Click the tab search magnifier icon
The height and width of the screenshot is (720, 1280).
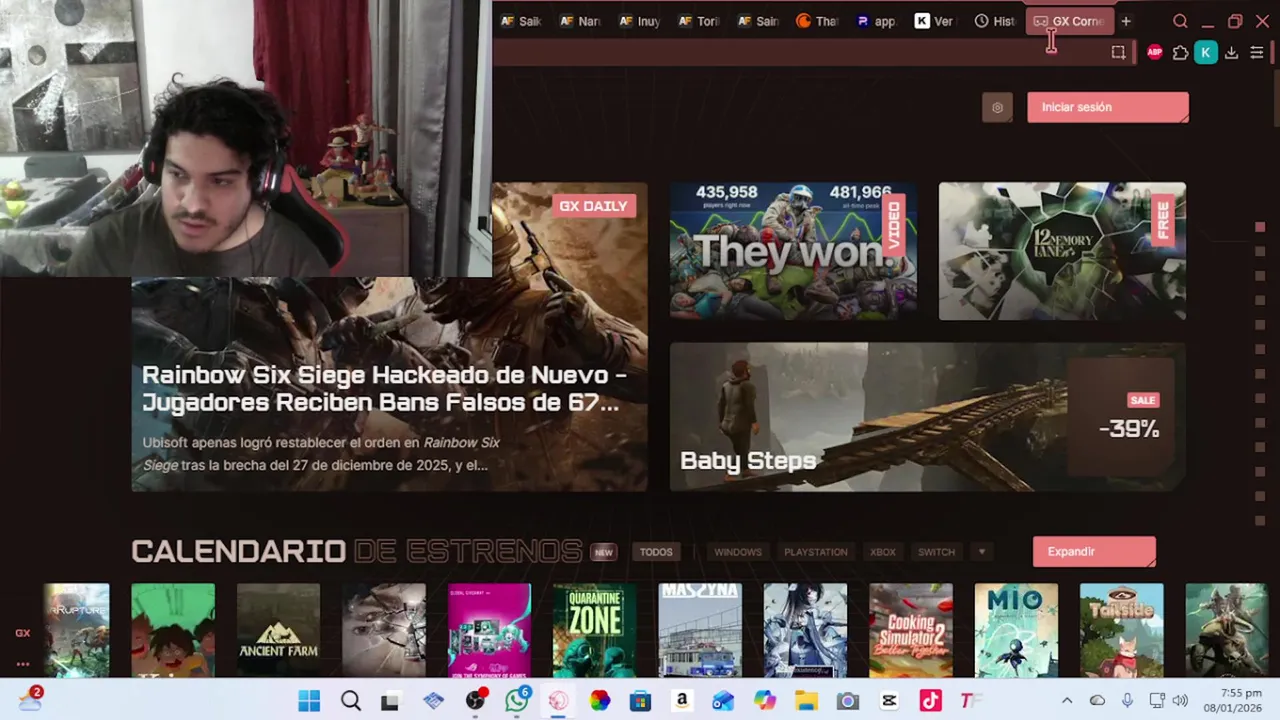pos(1180,21)
